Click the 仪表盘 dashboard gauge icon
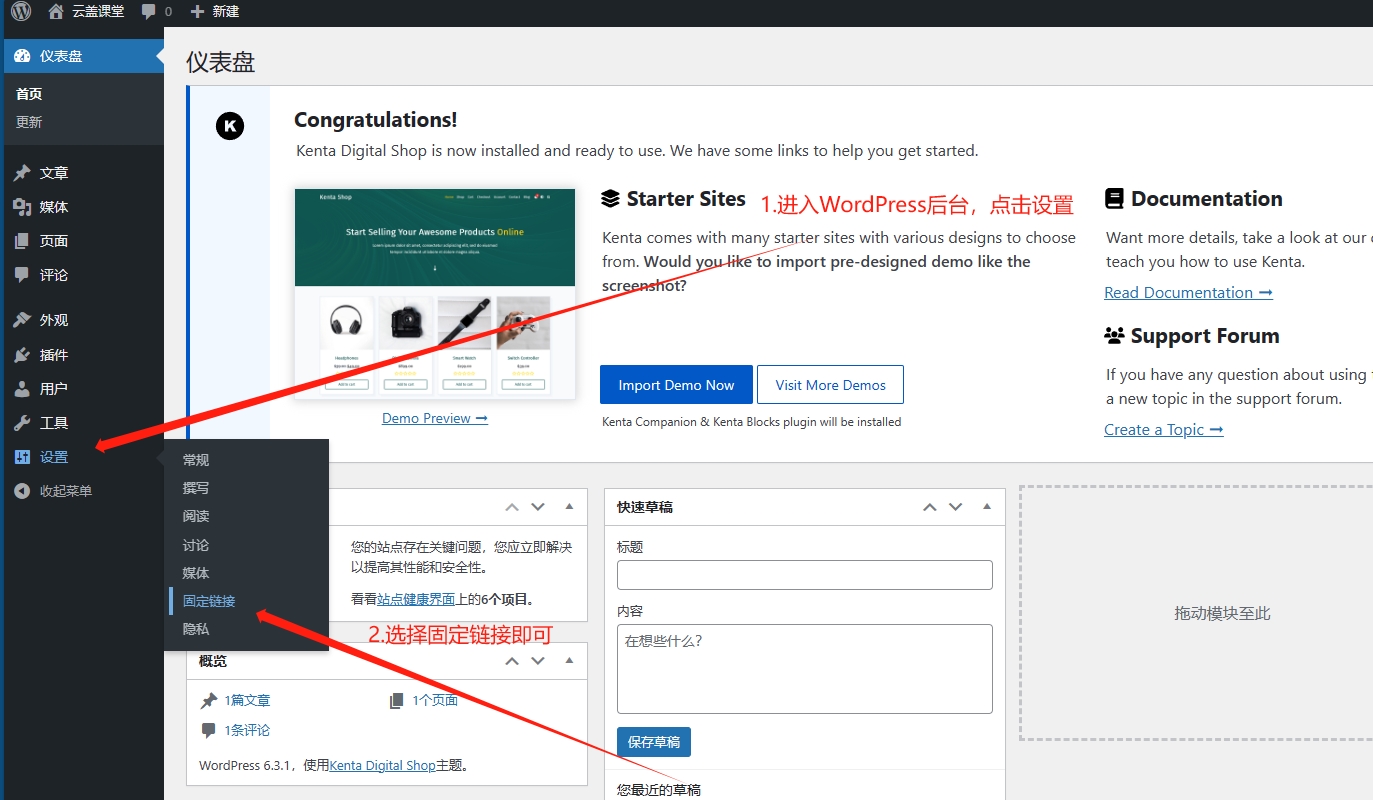 22,56
